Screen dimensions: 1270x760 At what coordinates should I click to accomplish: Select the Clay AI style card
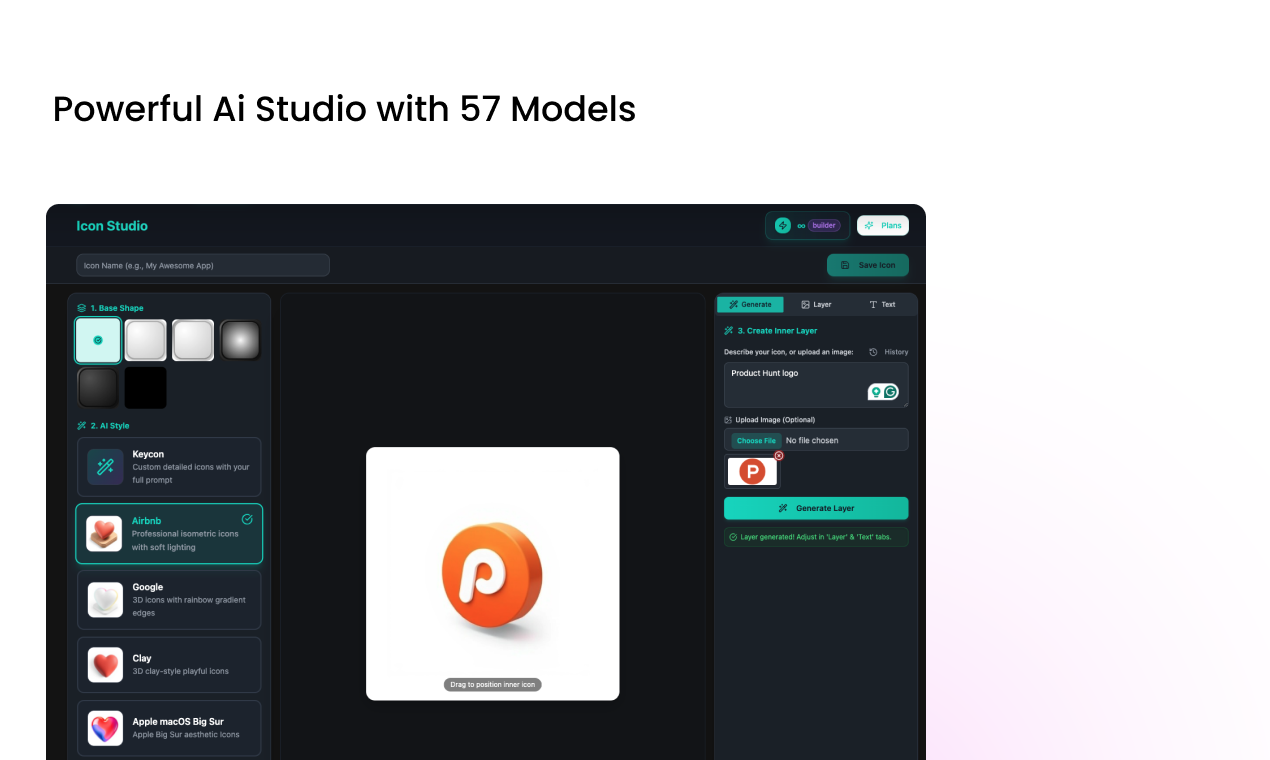tap(169, 665)
